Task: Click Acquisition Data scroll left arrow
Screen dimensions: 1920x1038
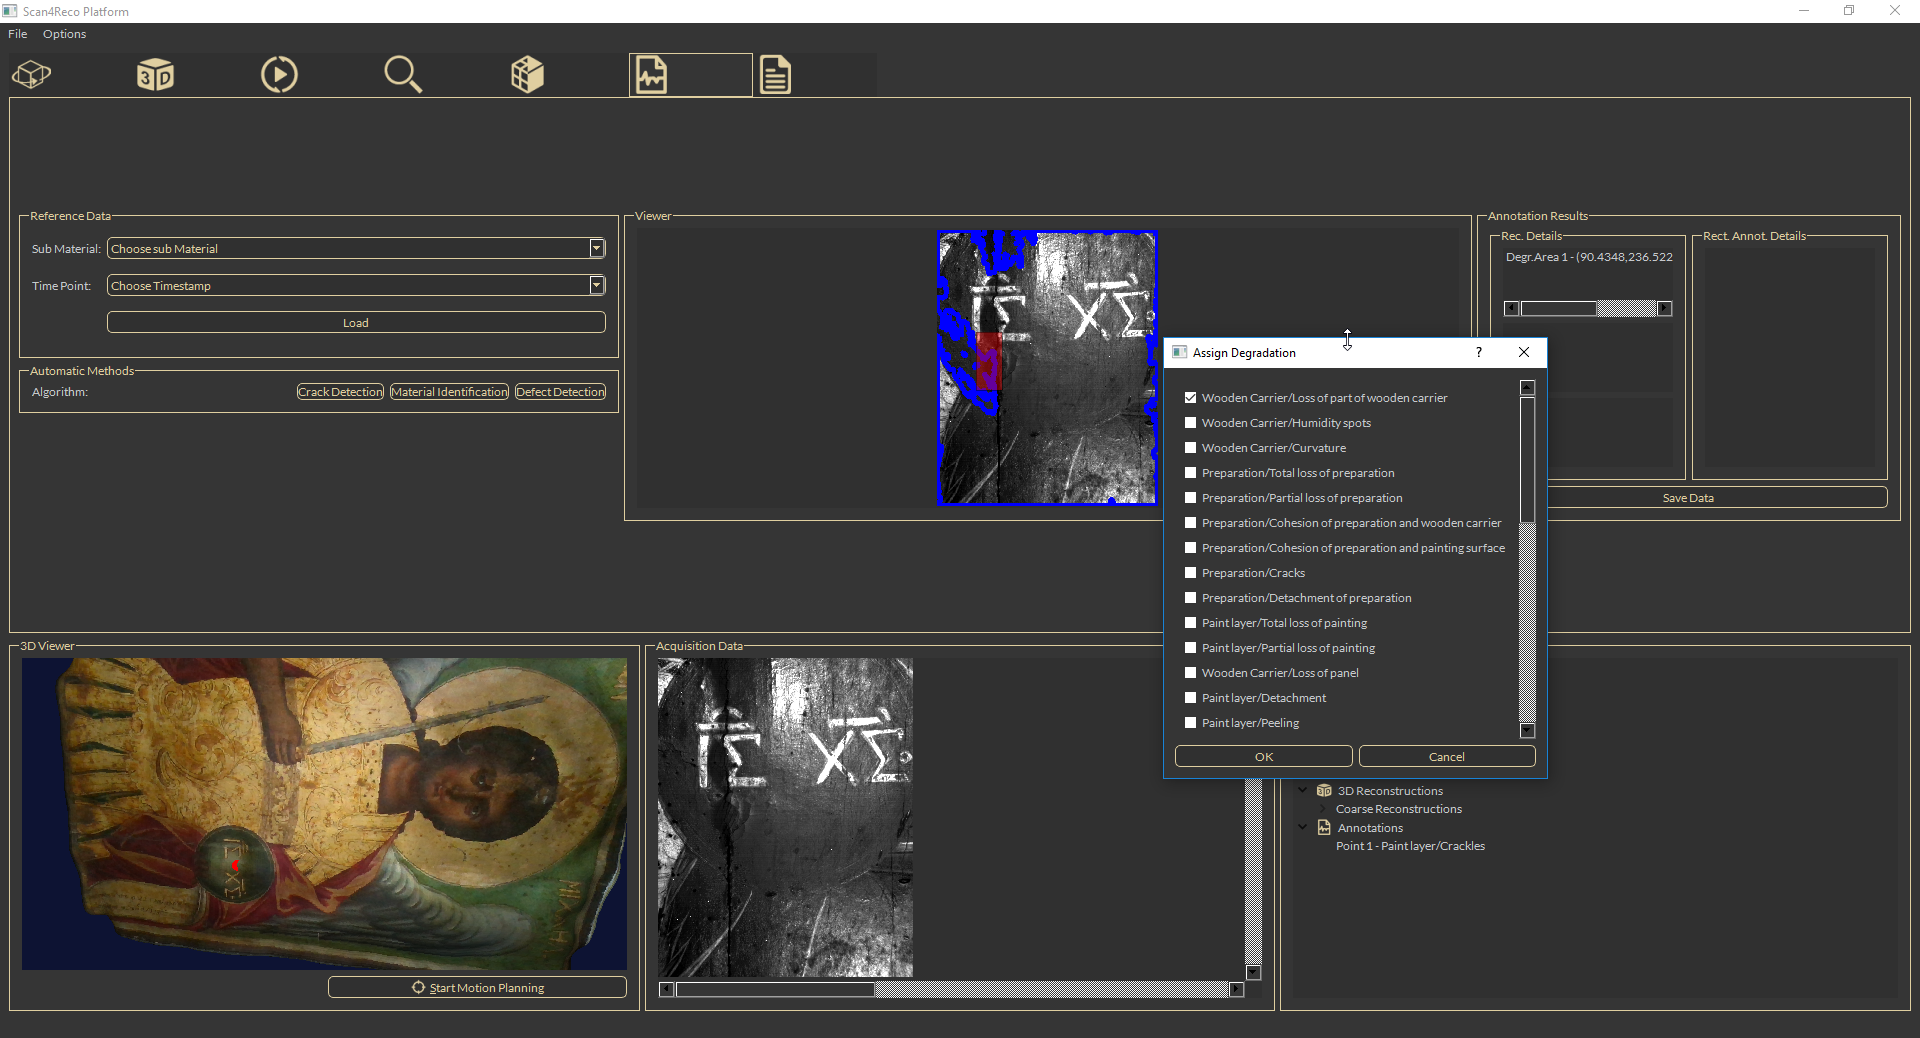Action: (667, 989)
